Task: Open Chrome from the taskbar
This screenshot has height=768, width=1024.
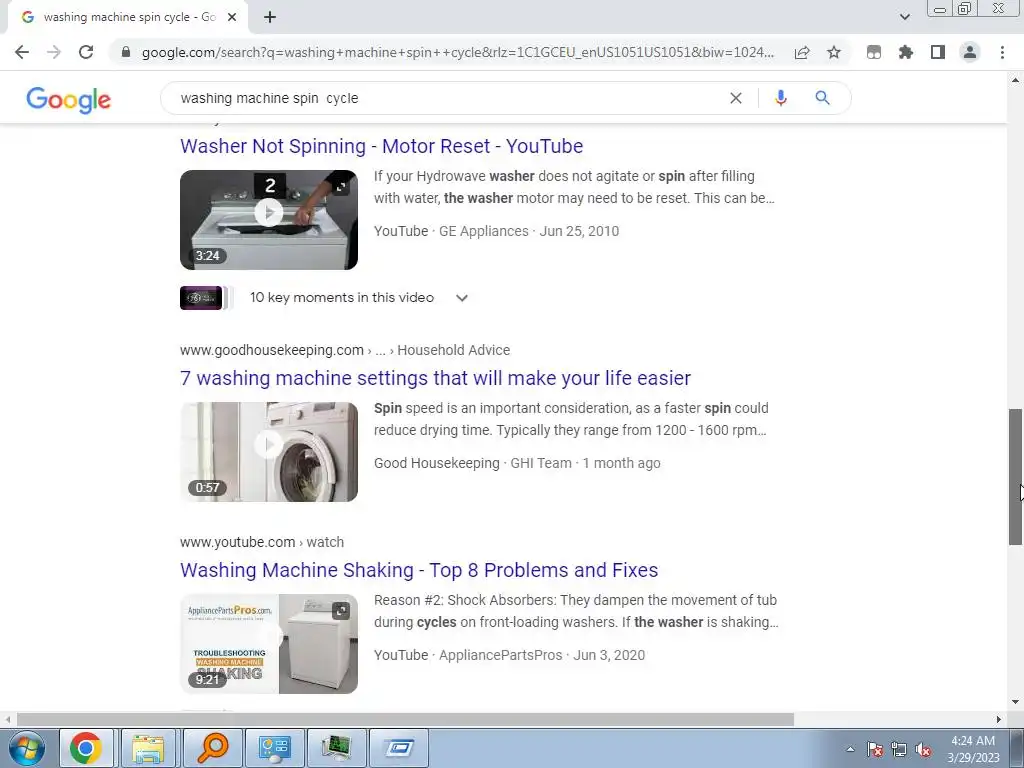Action: [x=86, y=748]
